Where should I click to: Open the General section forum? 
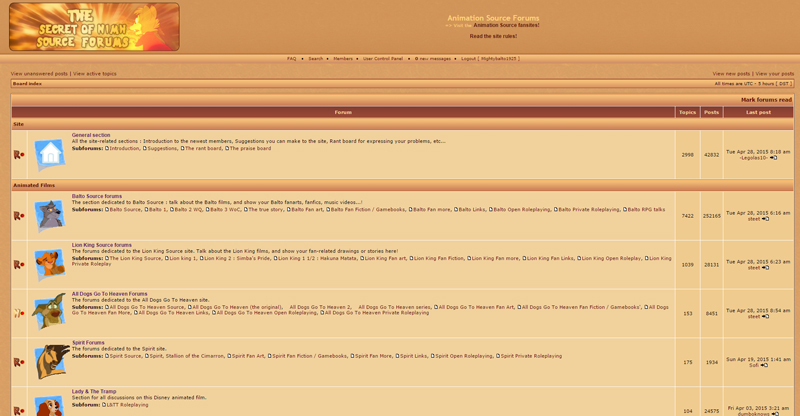(x=91, y=135)
